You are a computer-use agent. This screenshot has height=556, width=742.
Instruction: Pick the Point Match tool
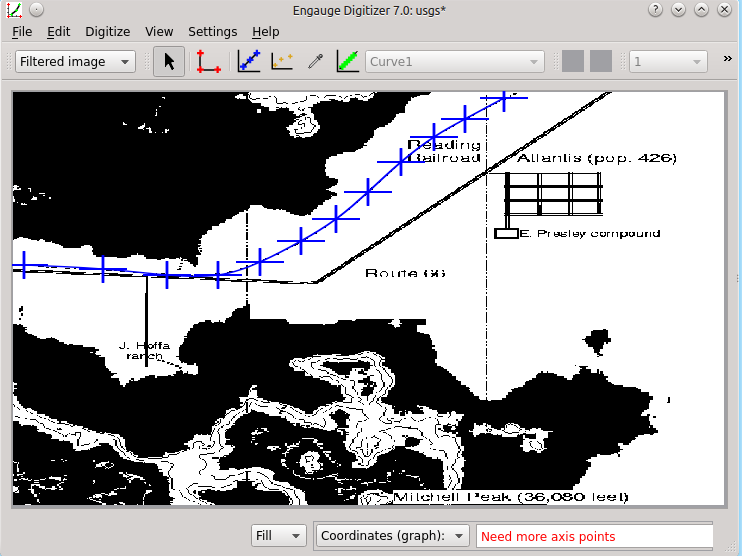pyautogui.click(x=282, y=61)
